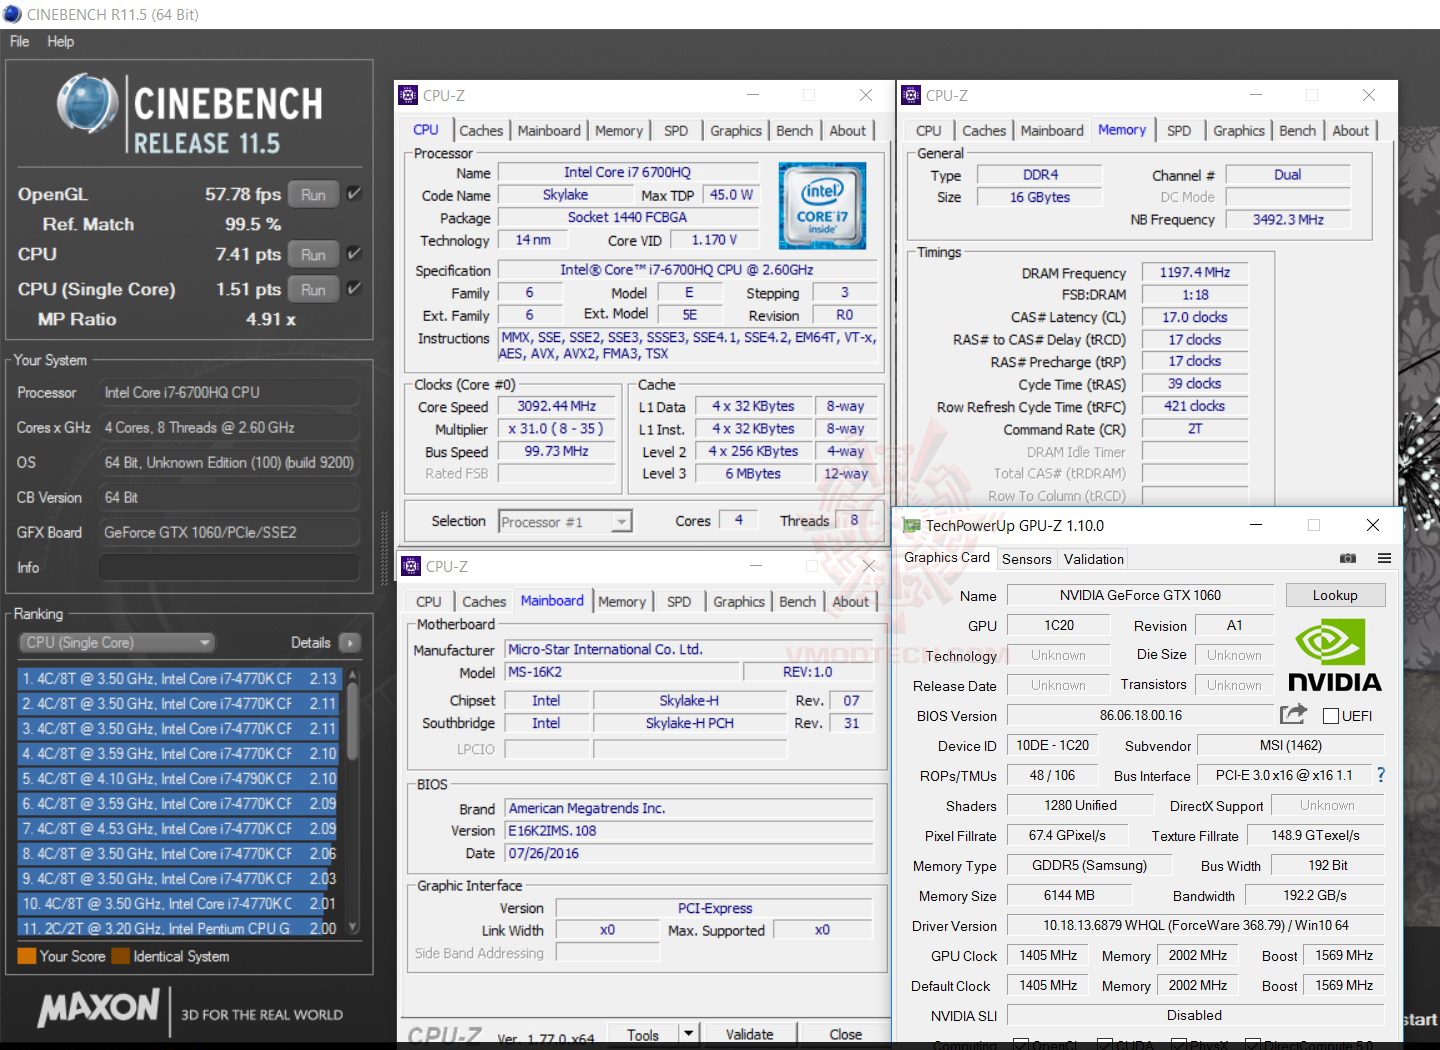The height and width of the screenshot is (1050, 1440).
Task: Open the Processor #1 selection dropdown
Action: 565,522
